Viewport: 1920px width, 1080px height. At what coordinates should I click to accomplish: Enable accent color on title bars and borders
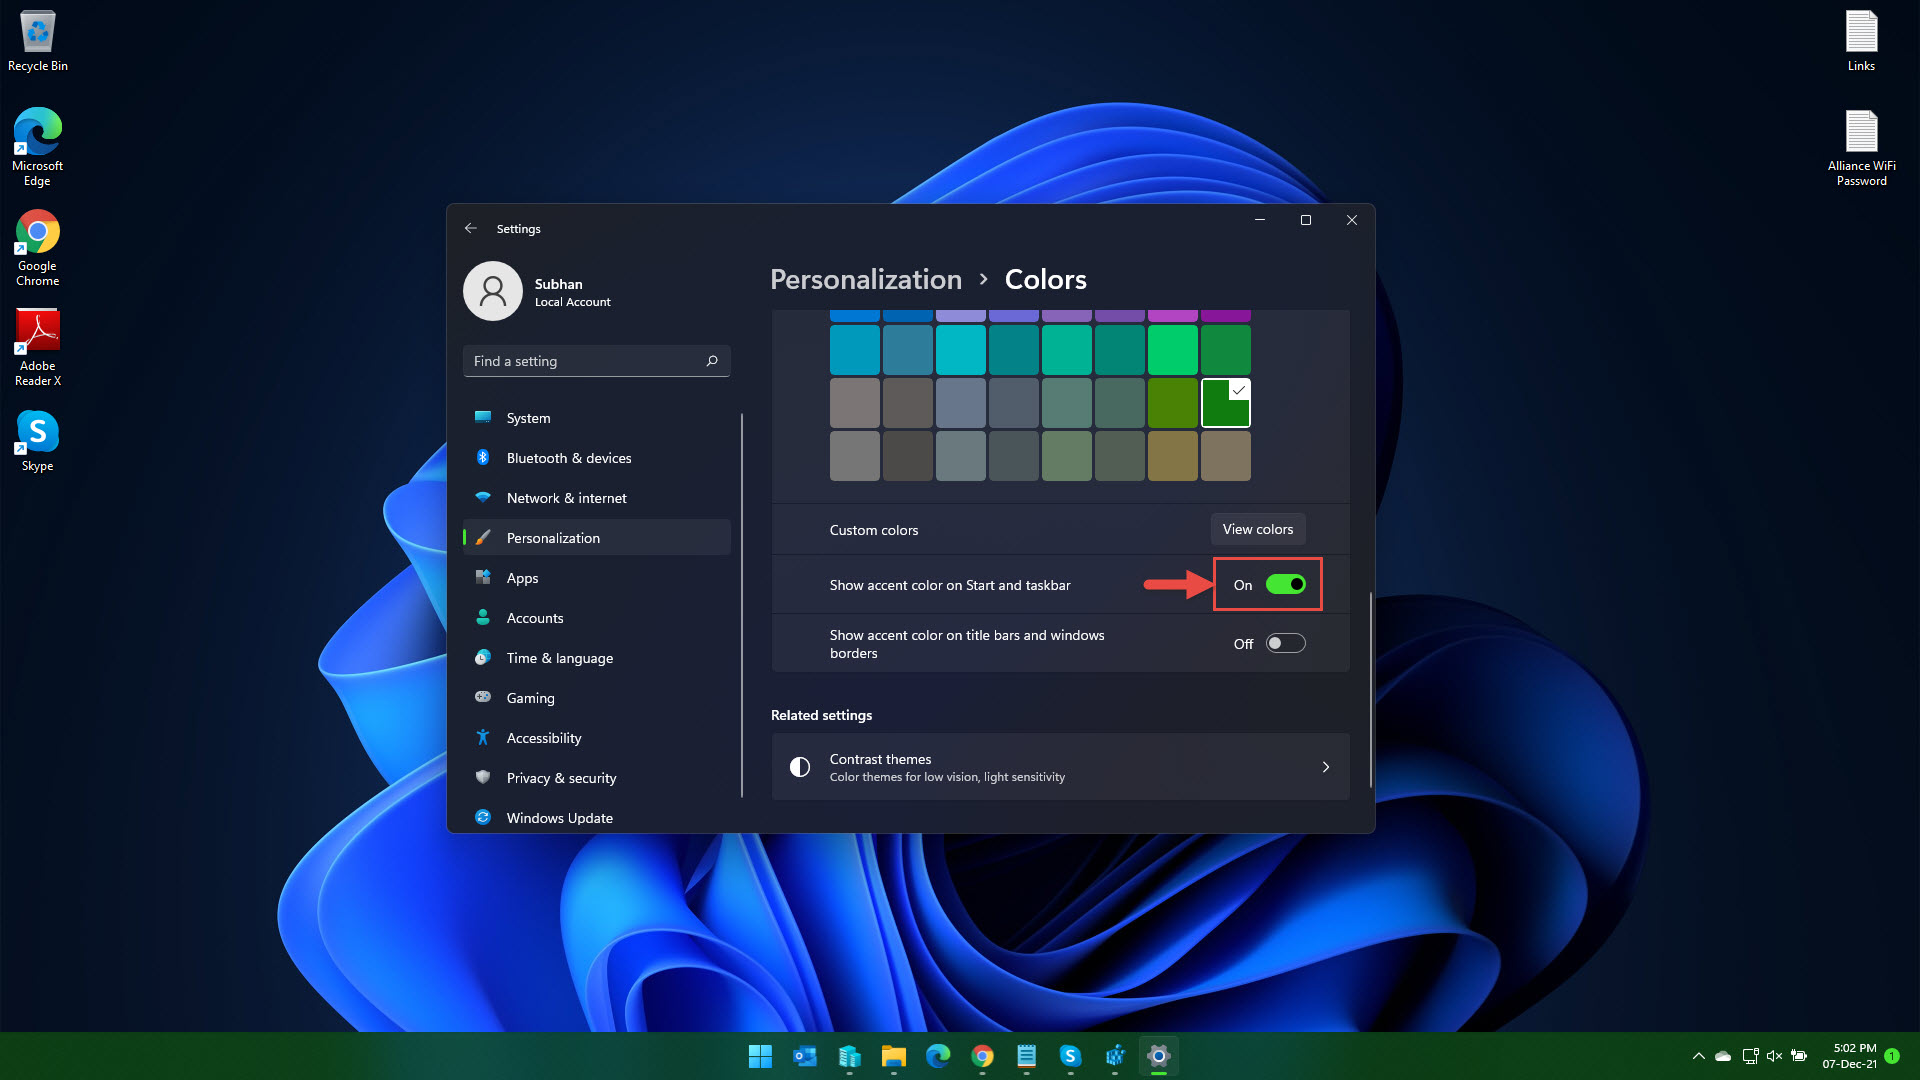1285,643
